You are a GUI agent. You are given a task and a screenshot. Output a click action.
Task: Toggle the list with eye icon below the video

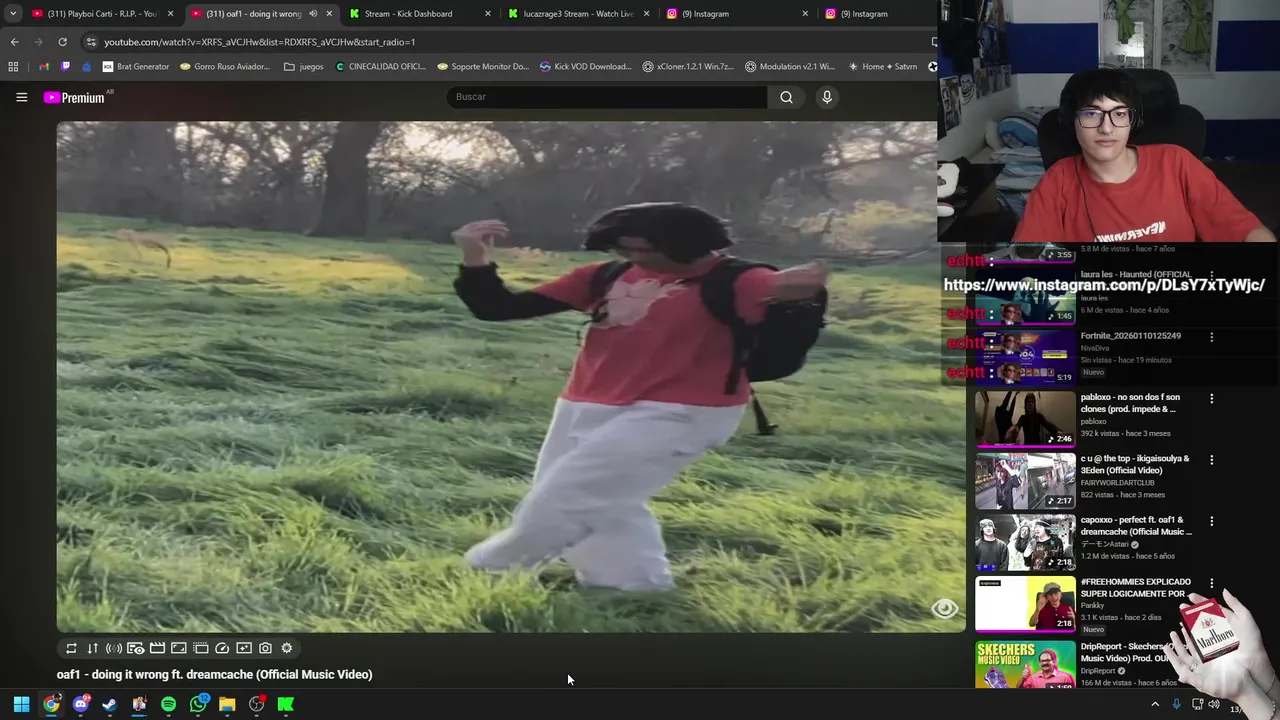(136, 648)
